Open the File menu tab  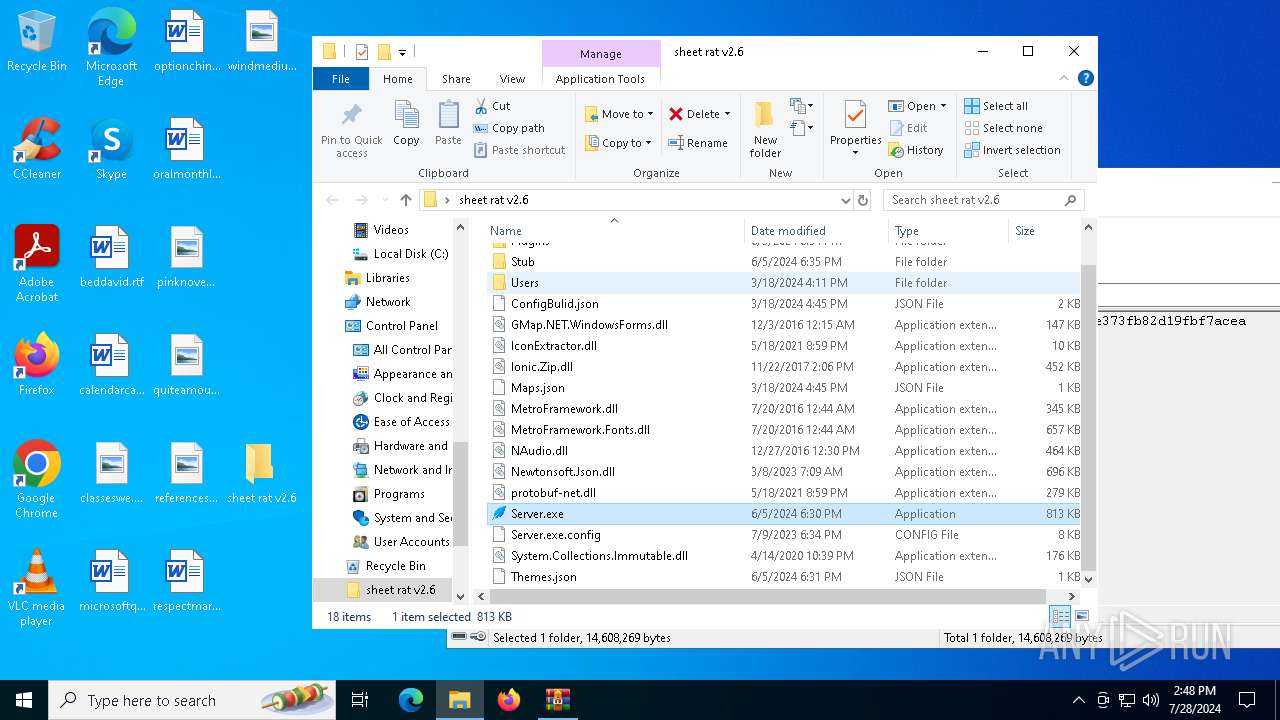click(x=341, y=79)
